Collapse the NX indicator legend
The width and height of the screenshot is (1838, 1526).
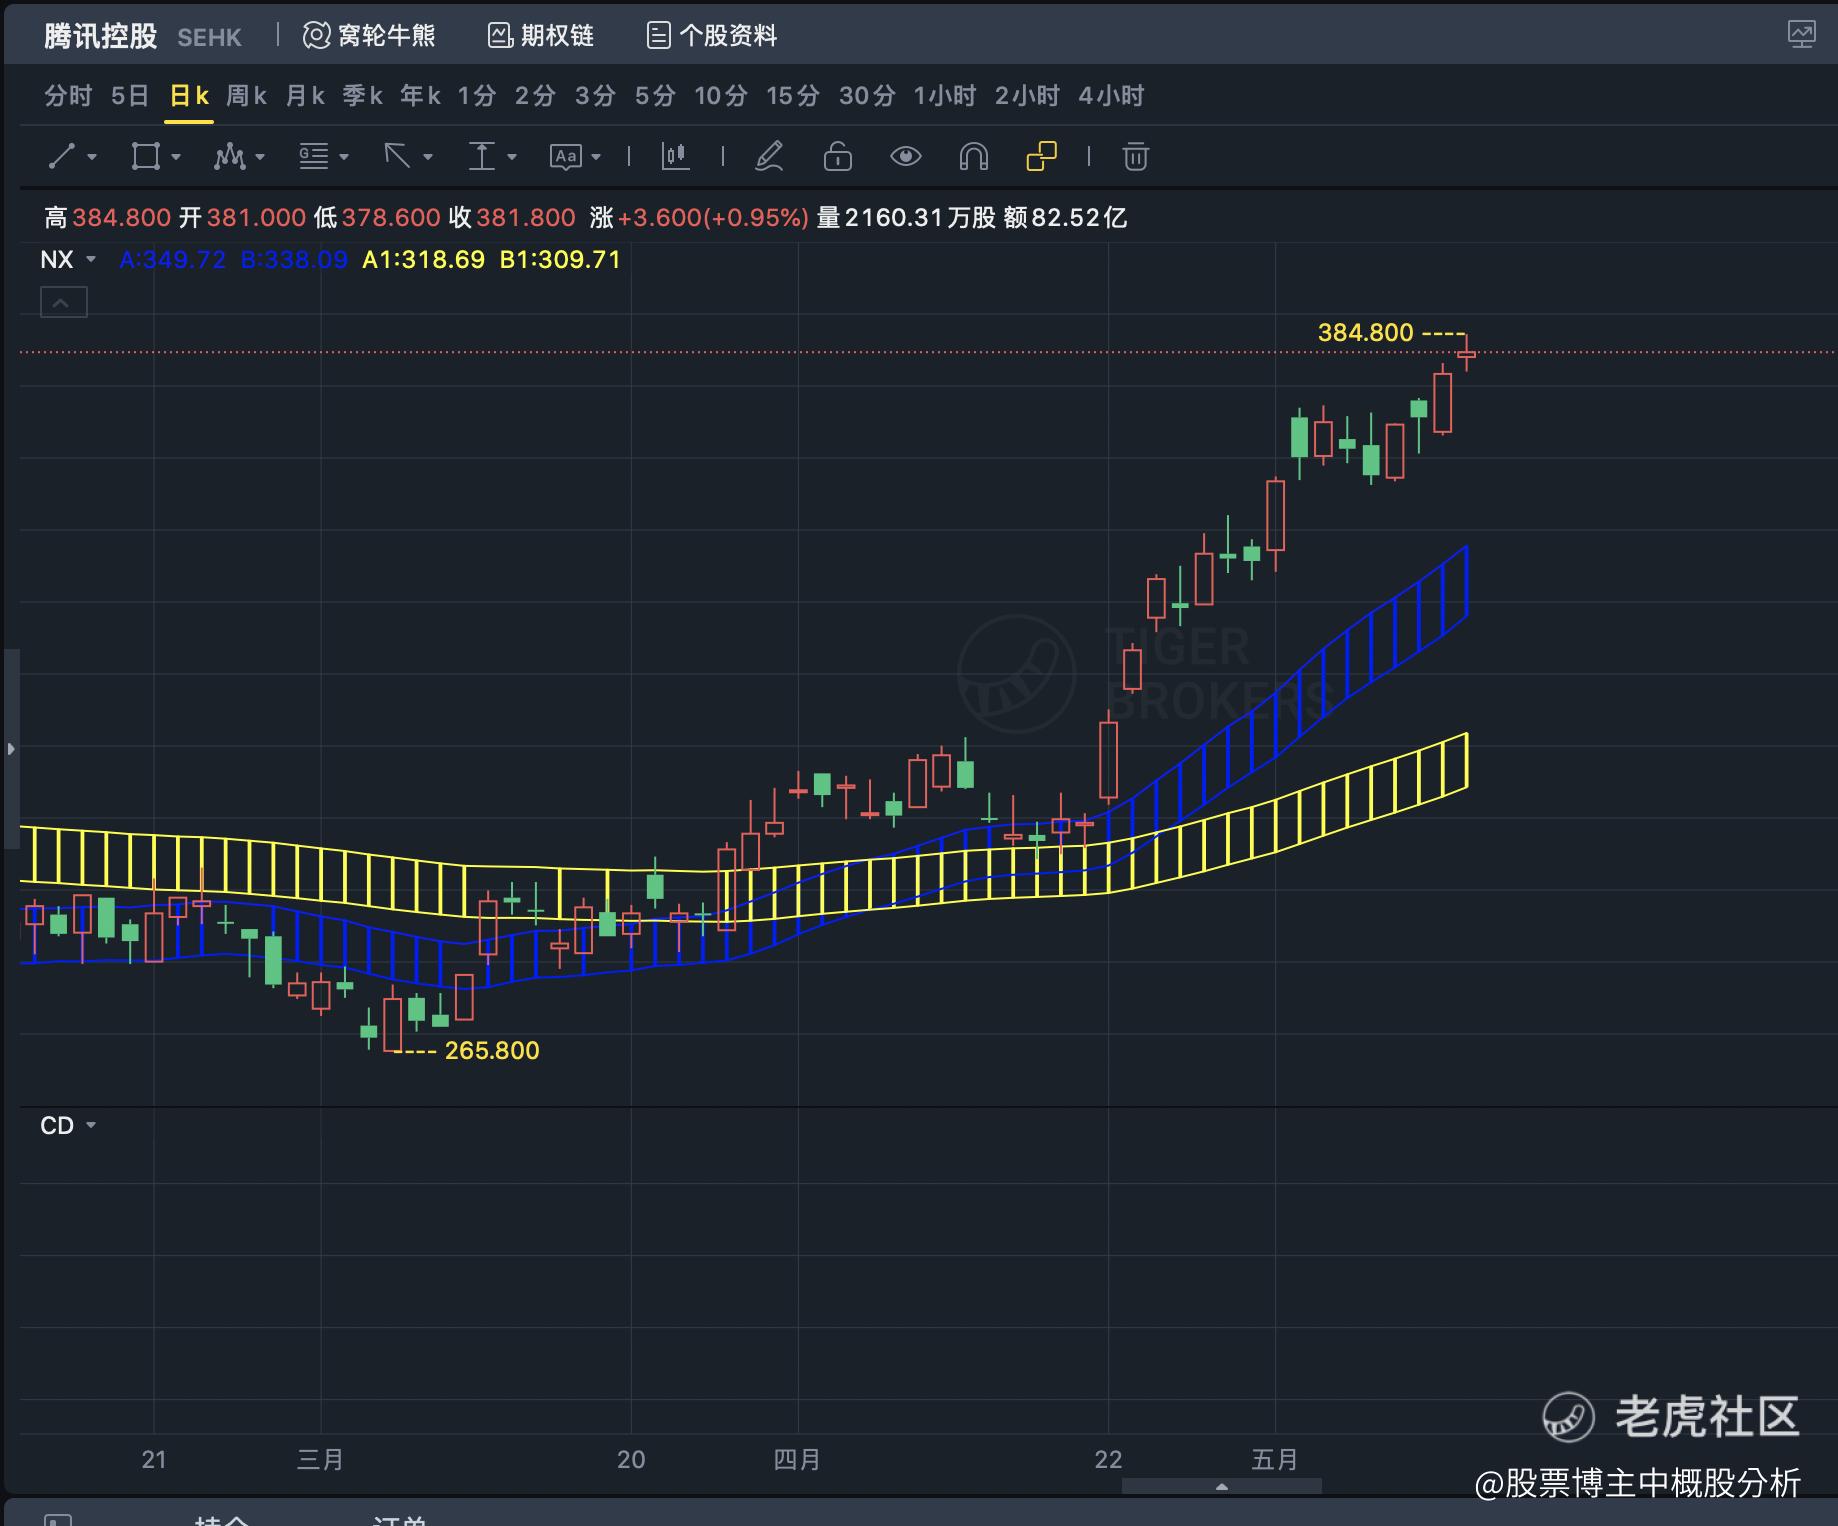pos(63,302)
